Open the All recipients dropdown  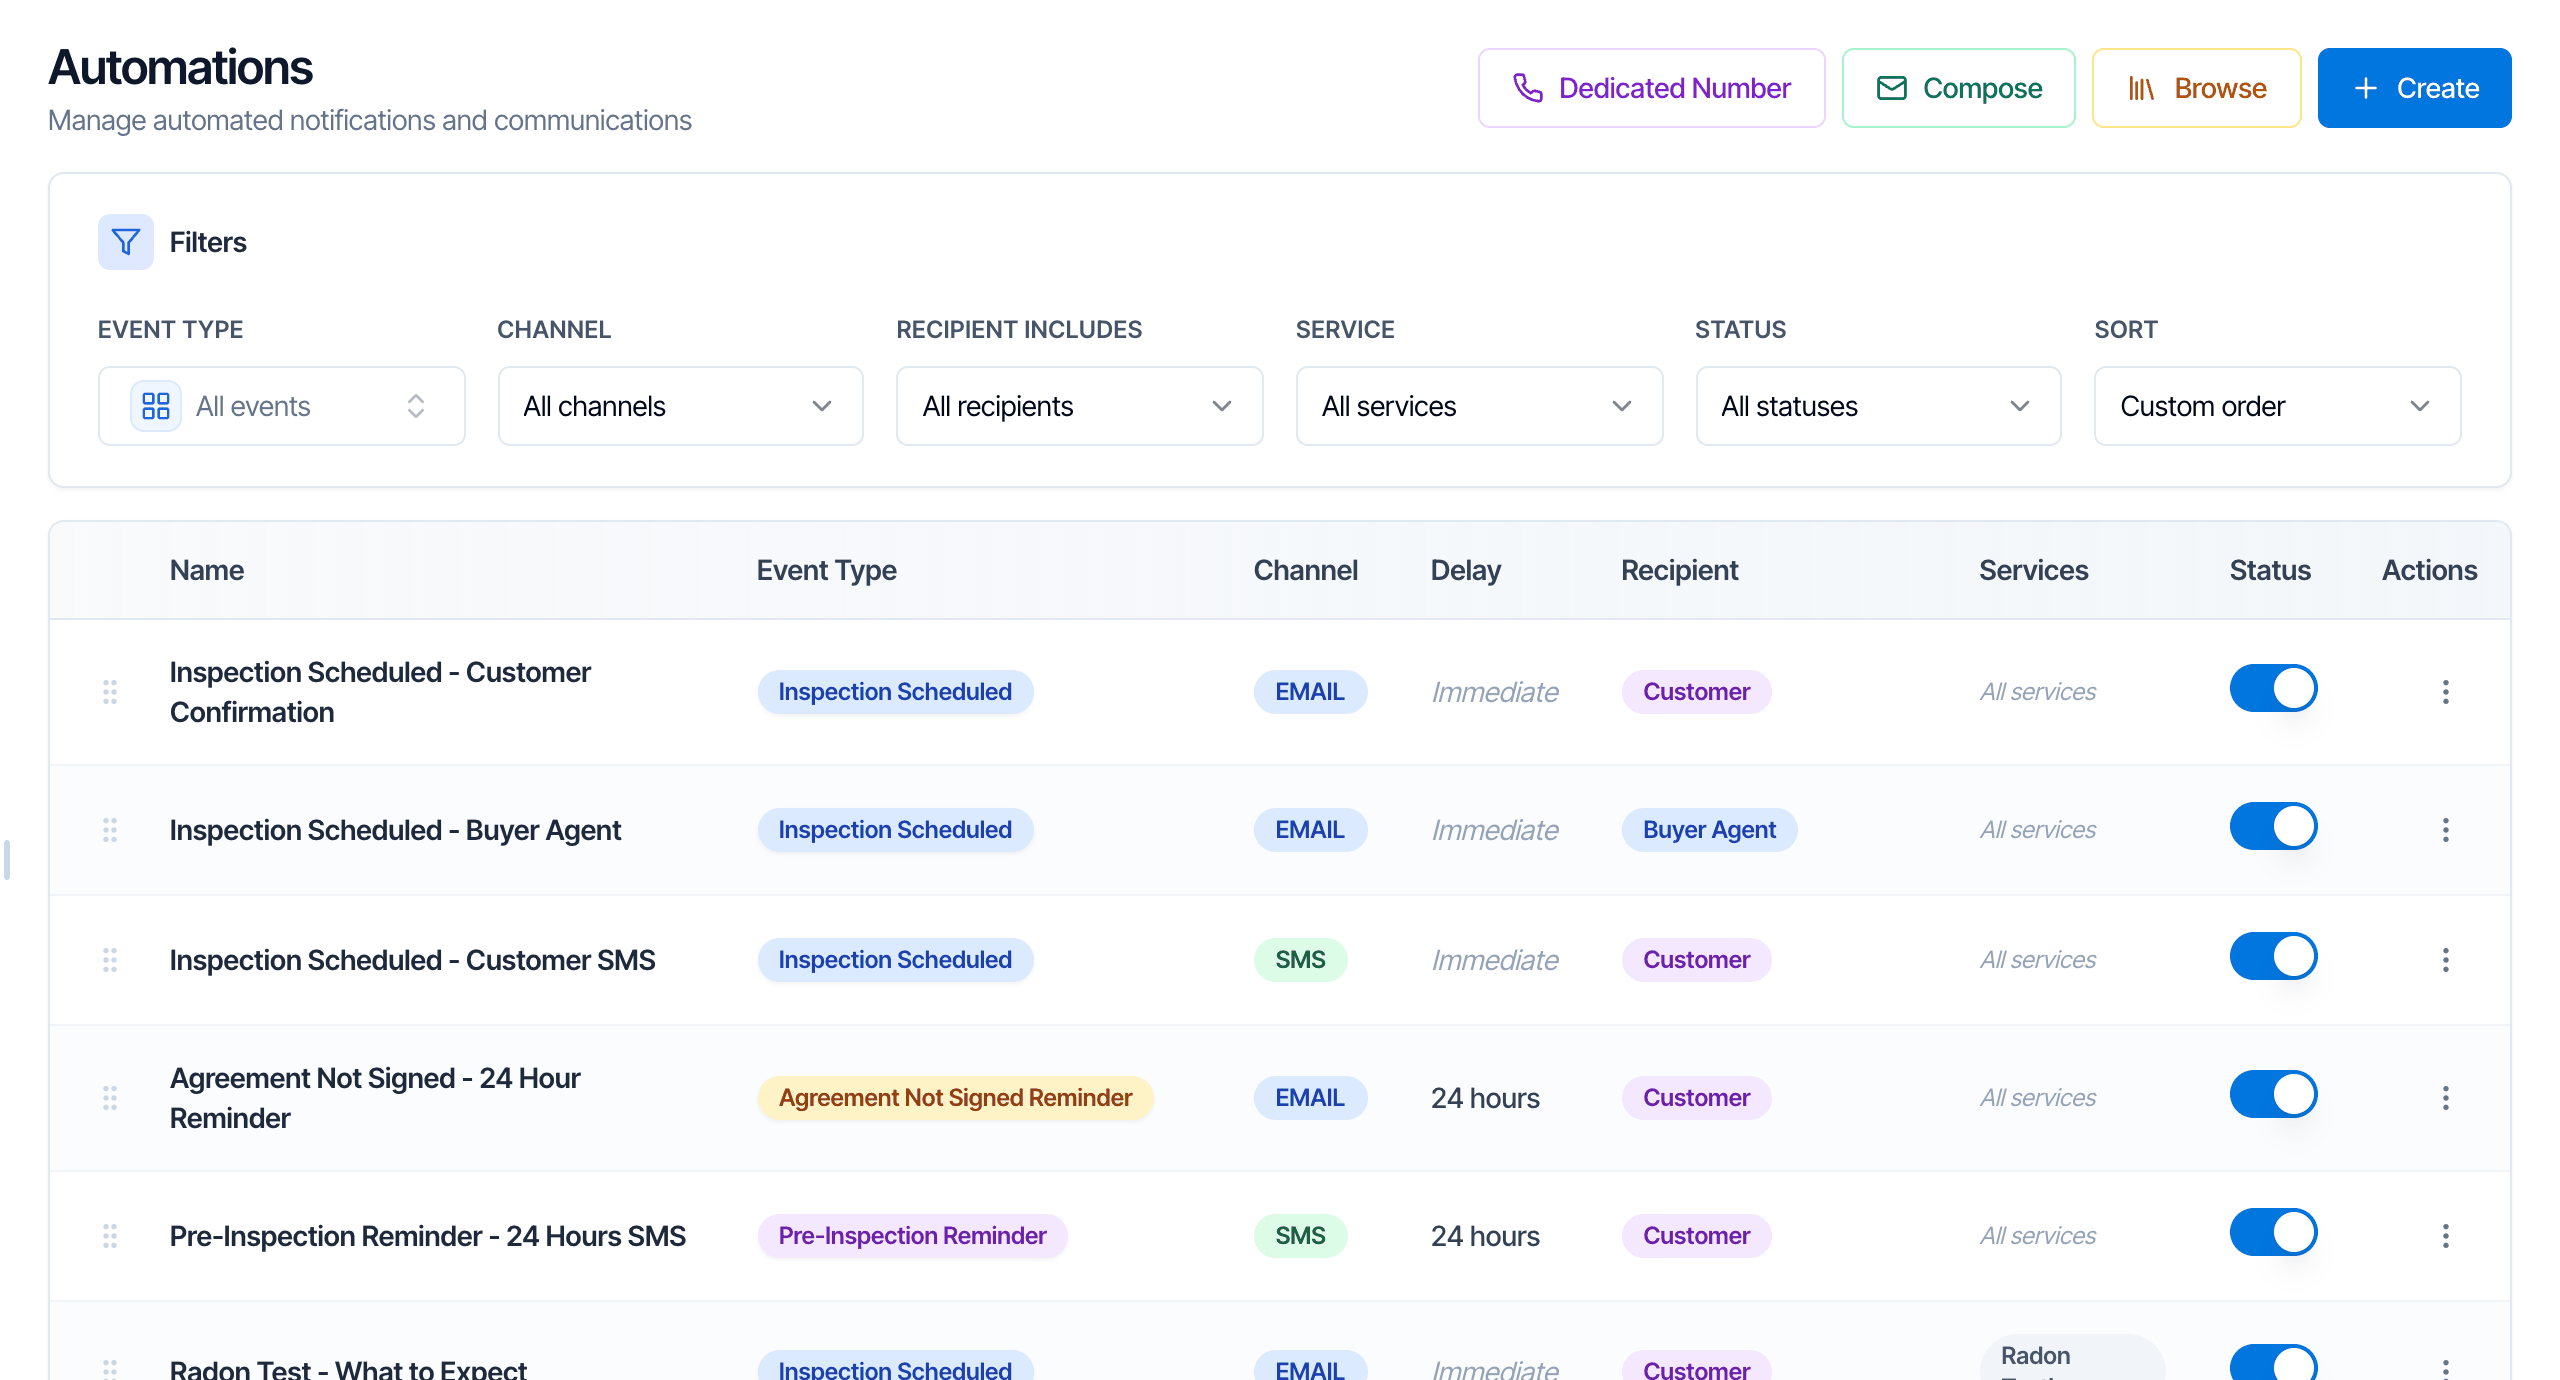pos(1080,406)
